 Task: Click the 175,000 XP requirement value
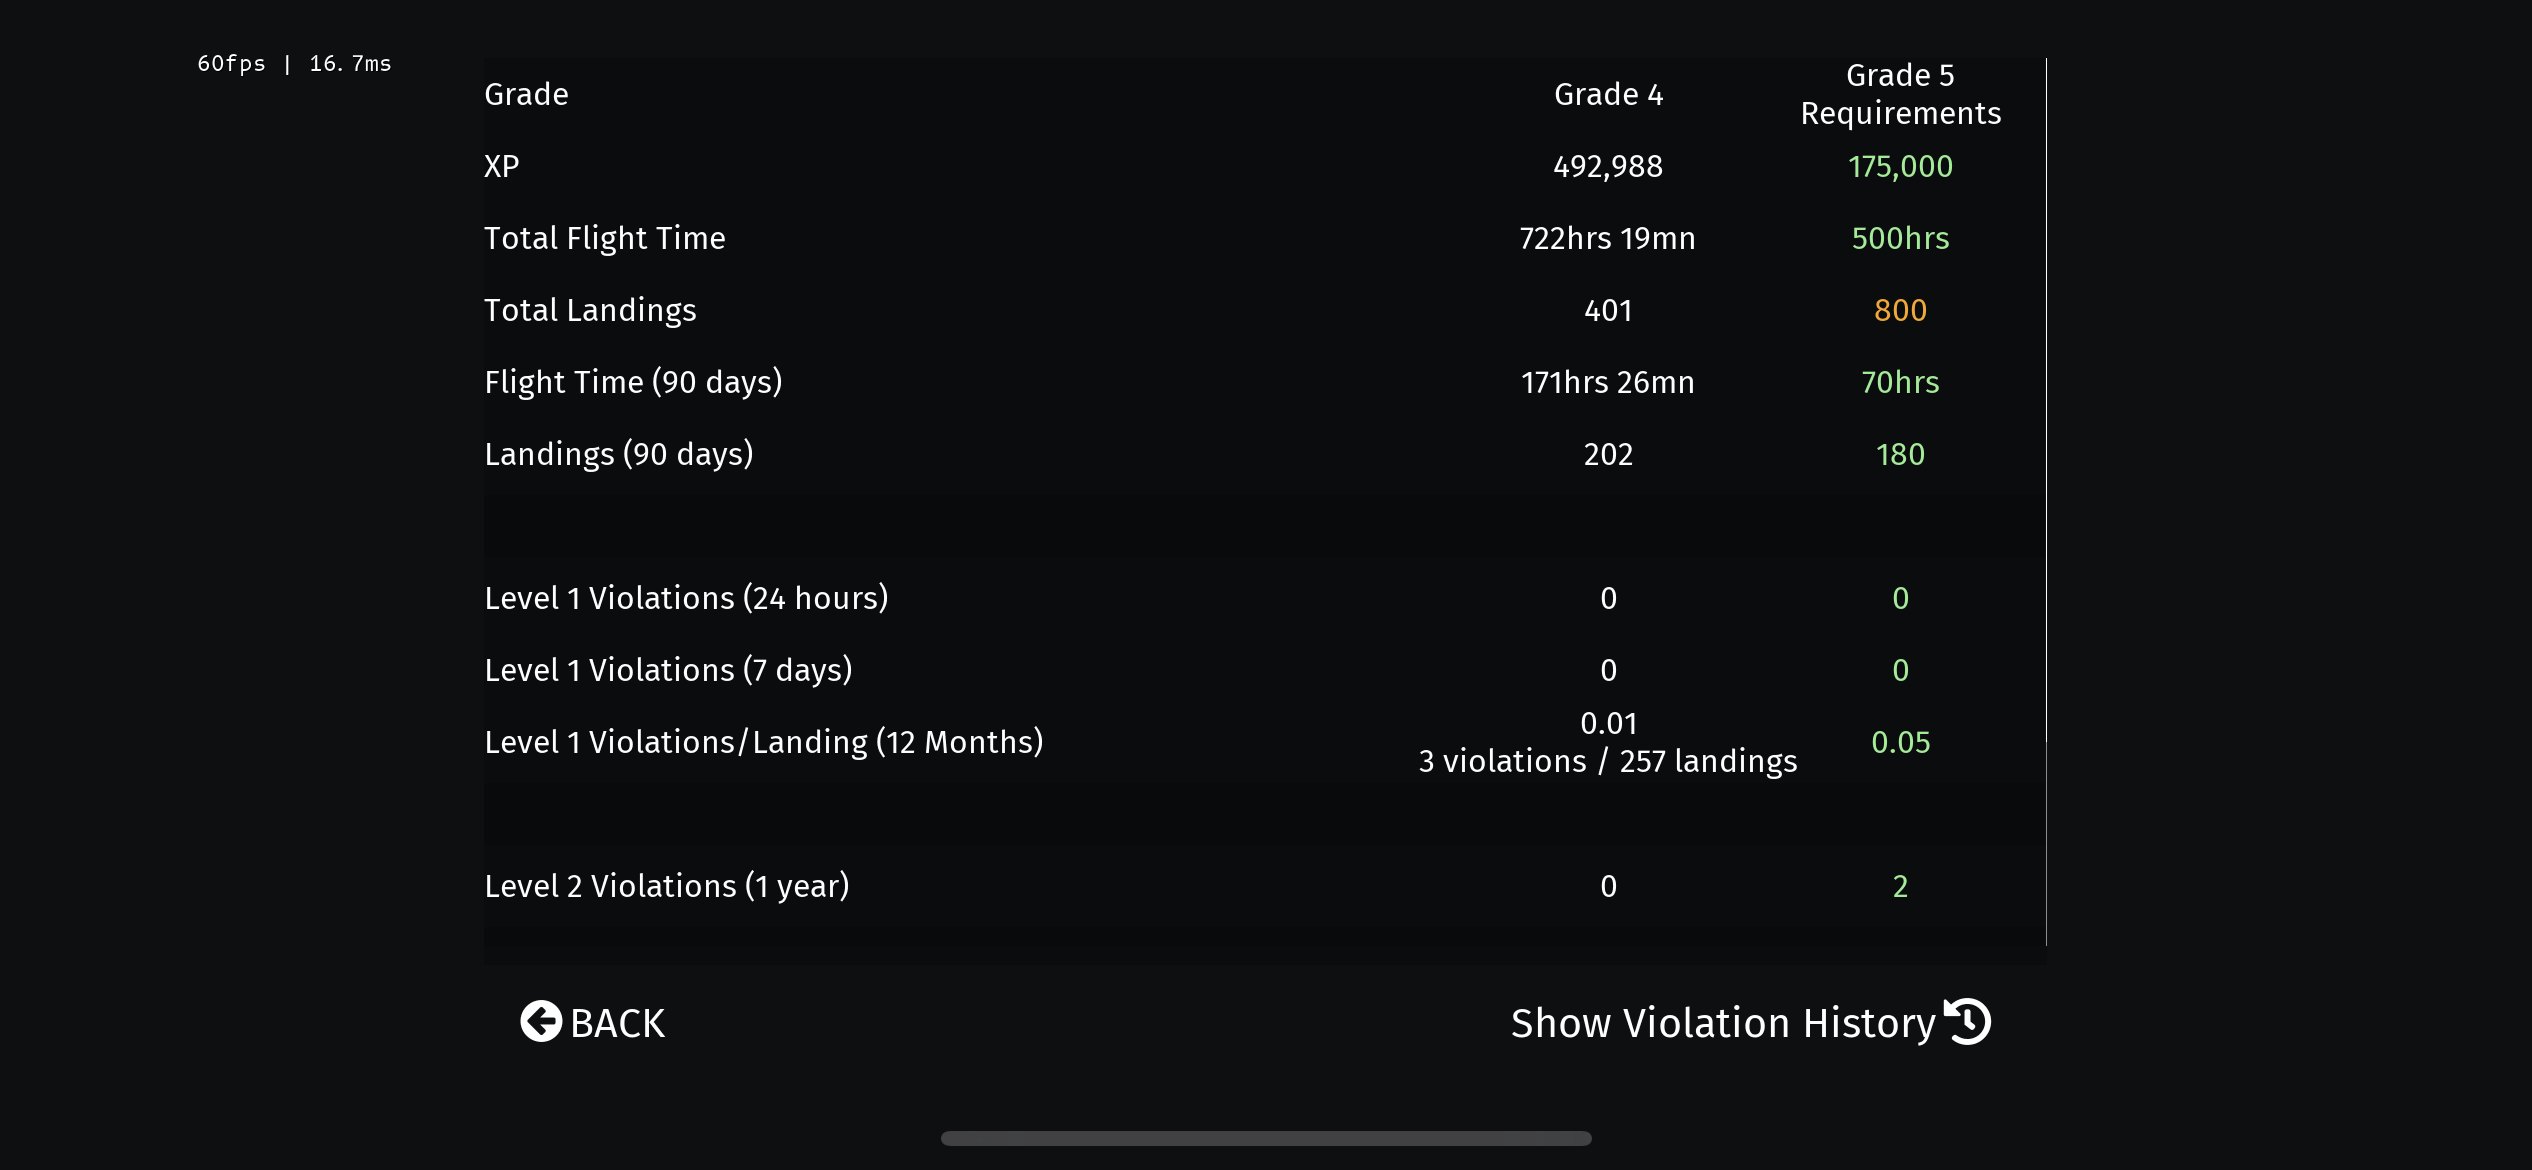click(x=1900, y=166)
